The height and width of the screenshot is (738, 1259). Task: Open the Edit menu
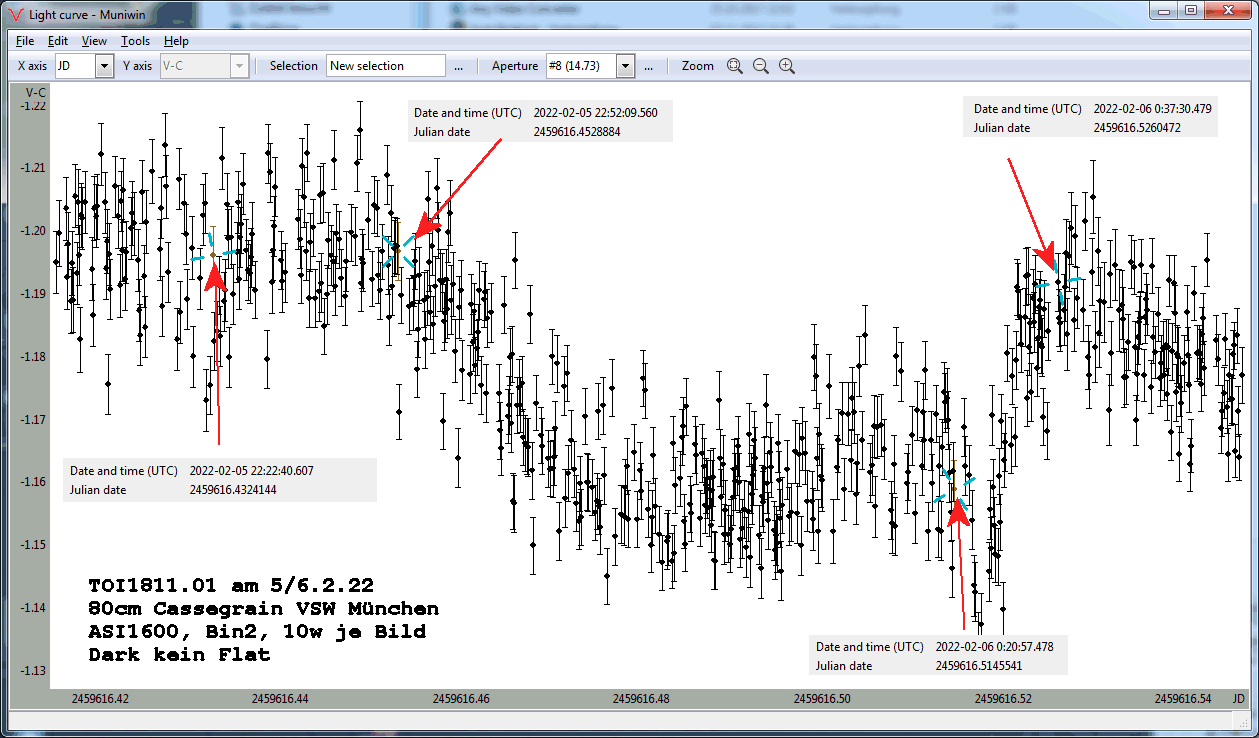click(58, 41)
